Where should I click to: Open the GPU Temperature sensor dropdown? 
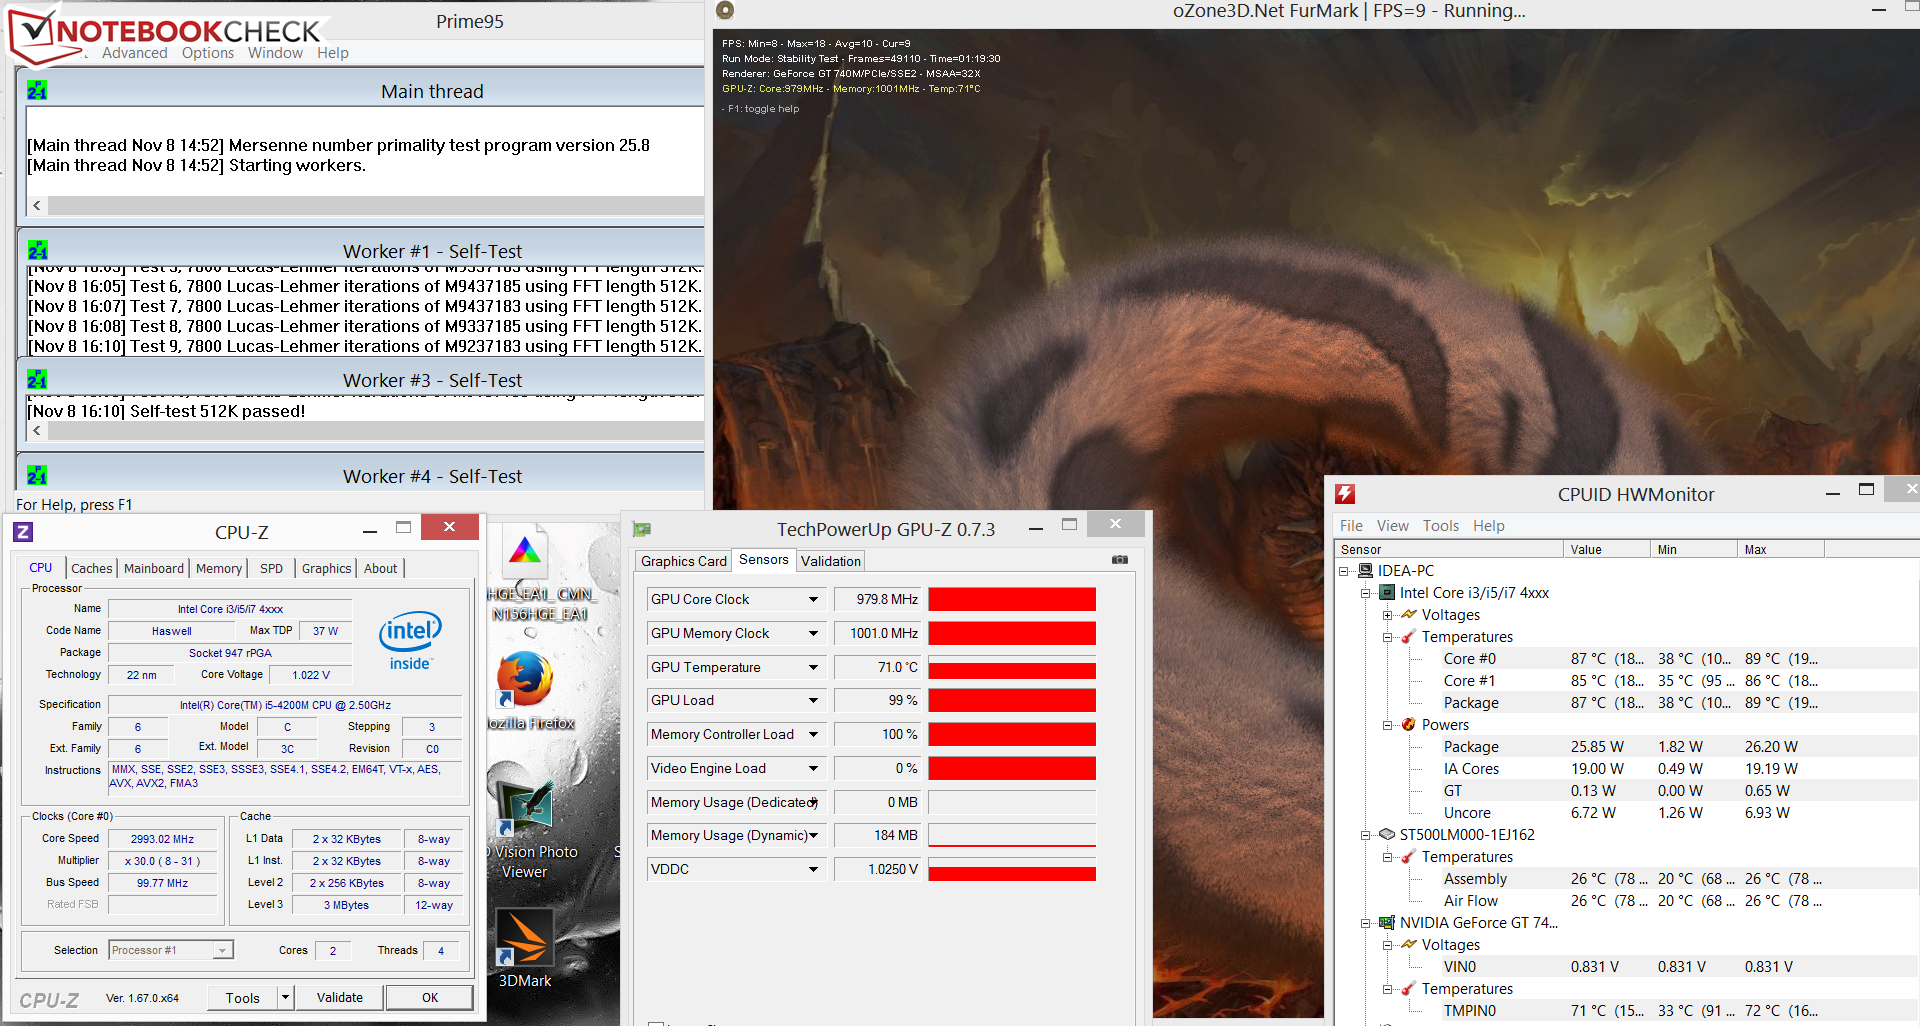click(814, 667)
